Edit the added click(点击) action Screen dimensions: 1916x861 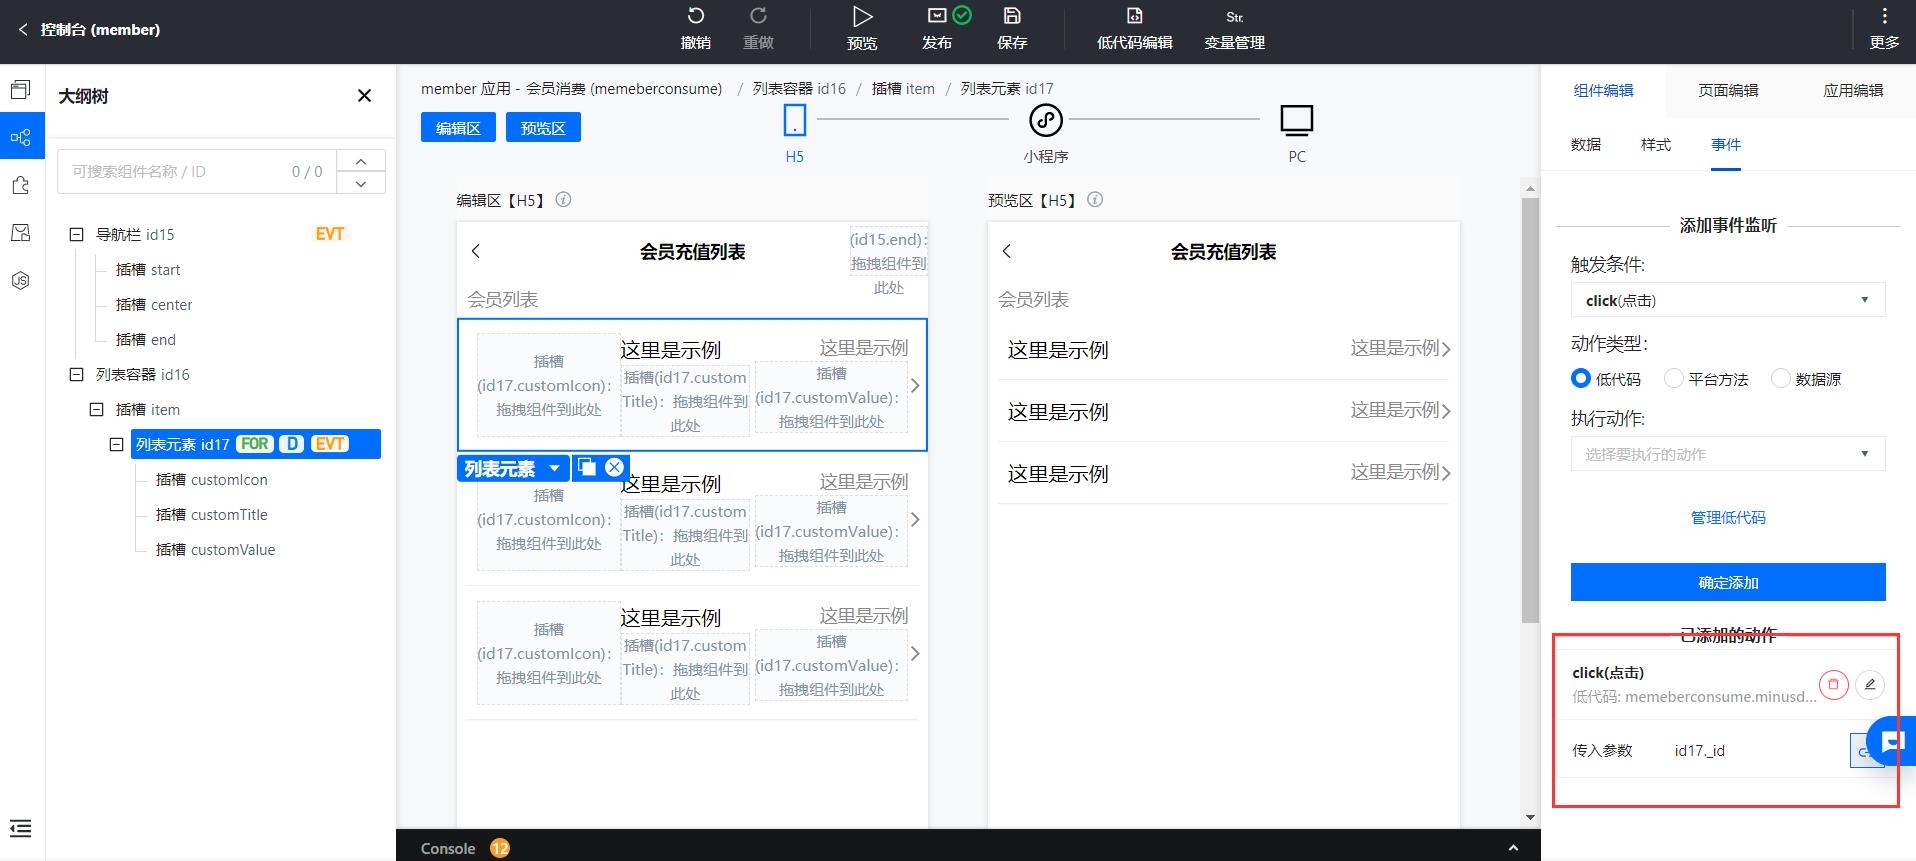pos(1870,685)
